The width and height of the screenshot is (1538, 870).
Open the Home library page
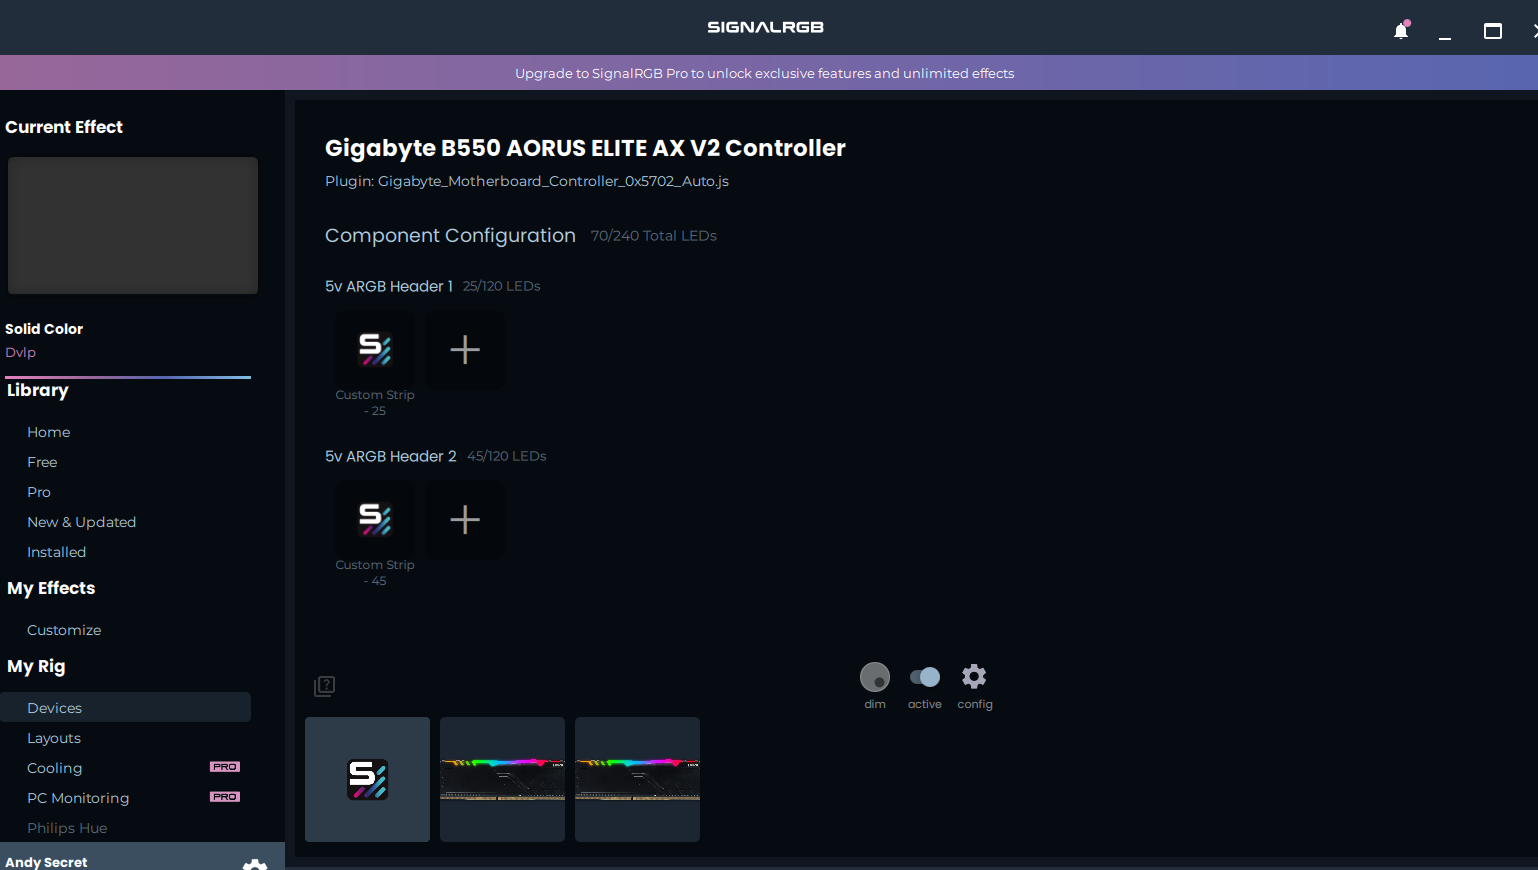tap(49, 432)
